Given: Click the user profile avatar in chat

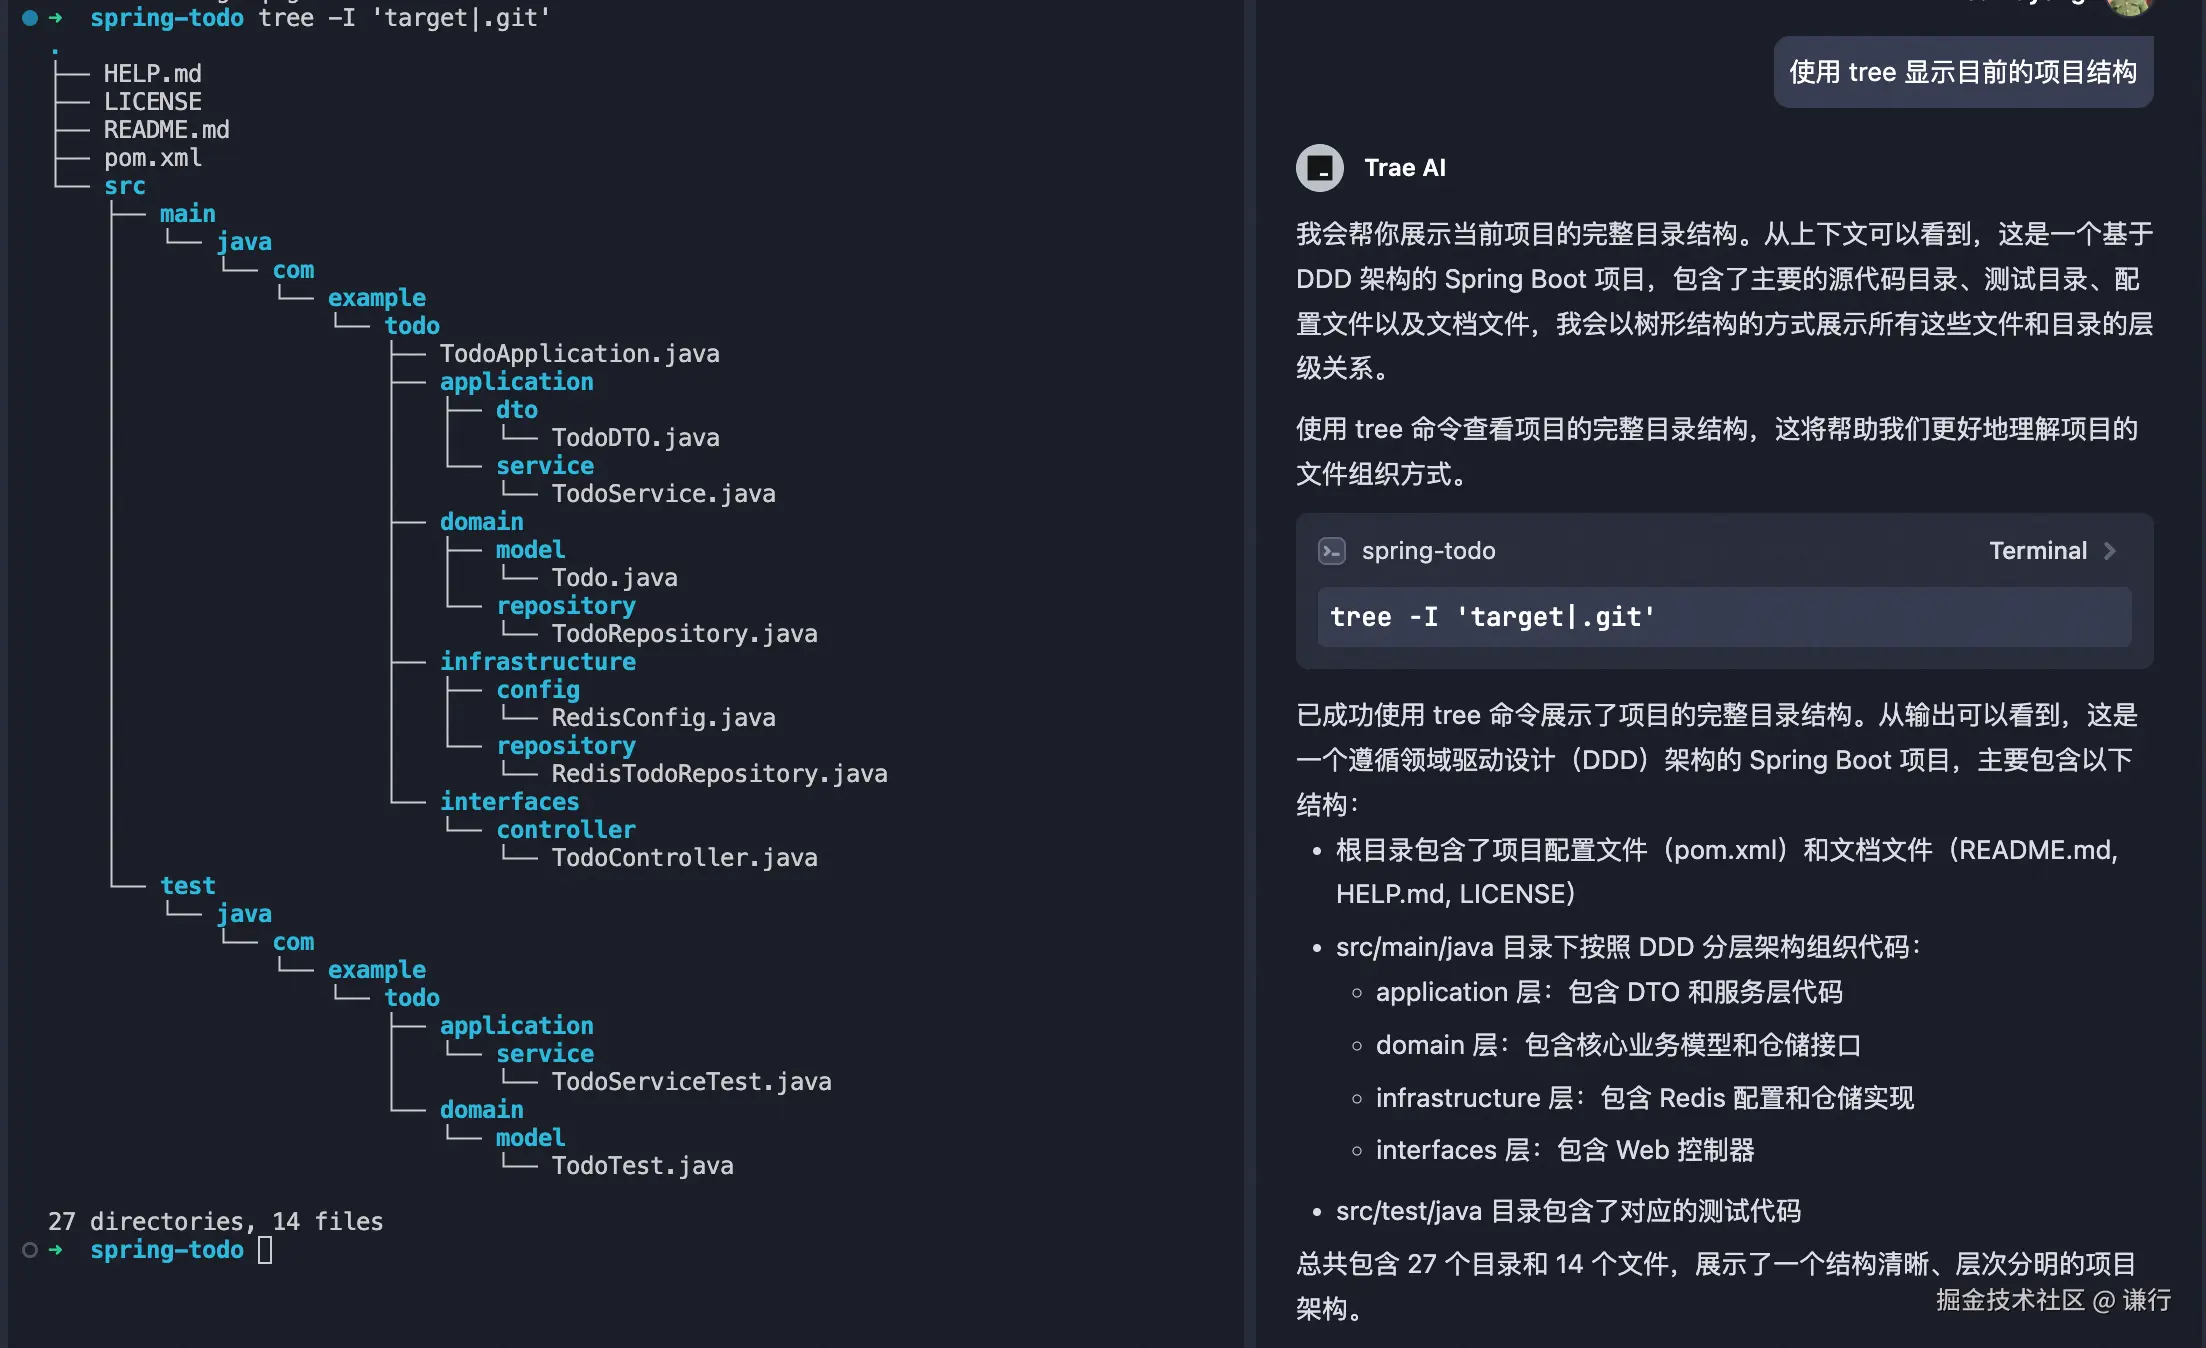Looking at the screenshot, I should (x=2128, y=6).
